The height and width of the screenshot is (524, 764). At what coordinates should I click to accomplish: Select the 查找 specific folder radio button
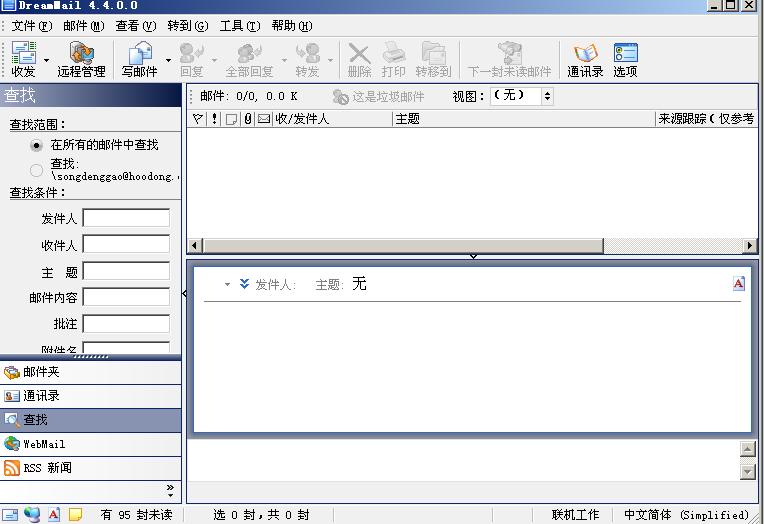[37, 170]
